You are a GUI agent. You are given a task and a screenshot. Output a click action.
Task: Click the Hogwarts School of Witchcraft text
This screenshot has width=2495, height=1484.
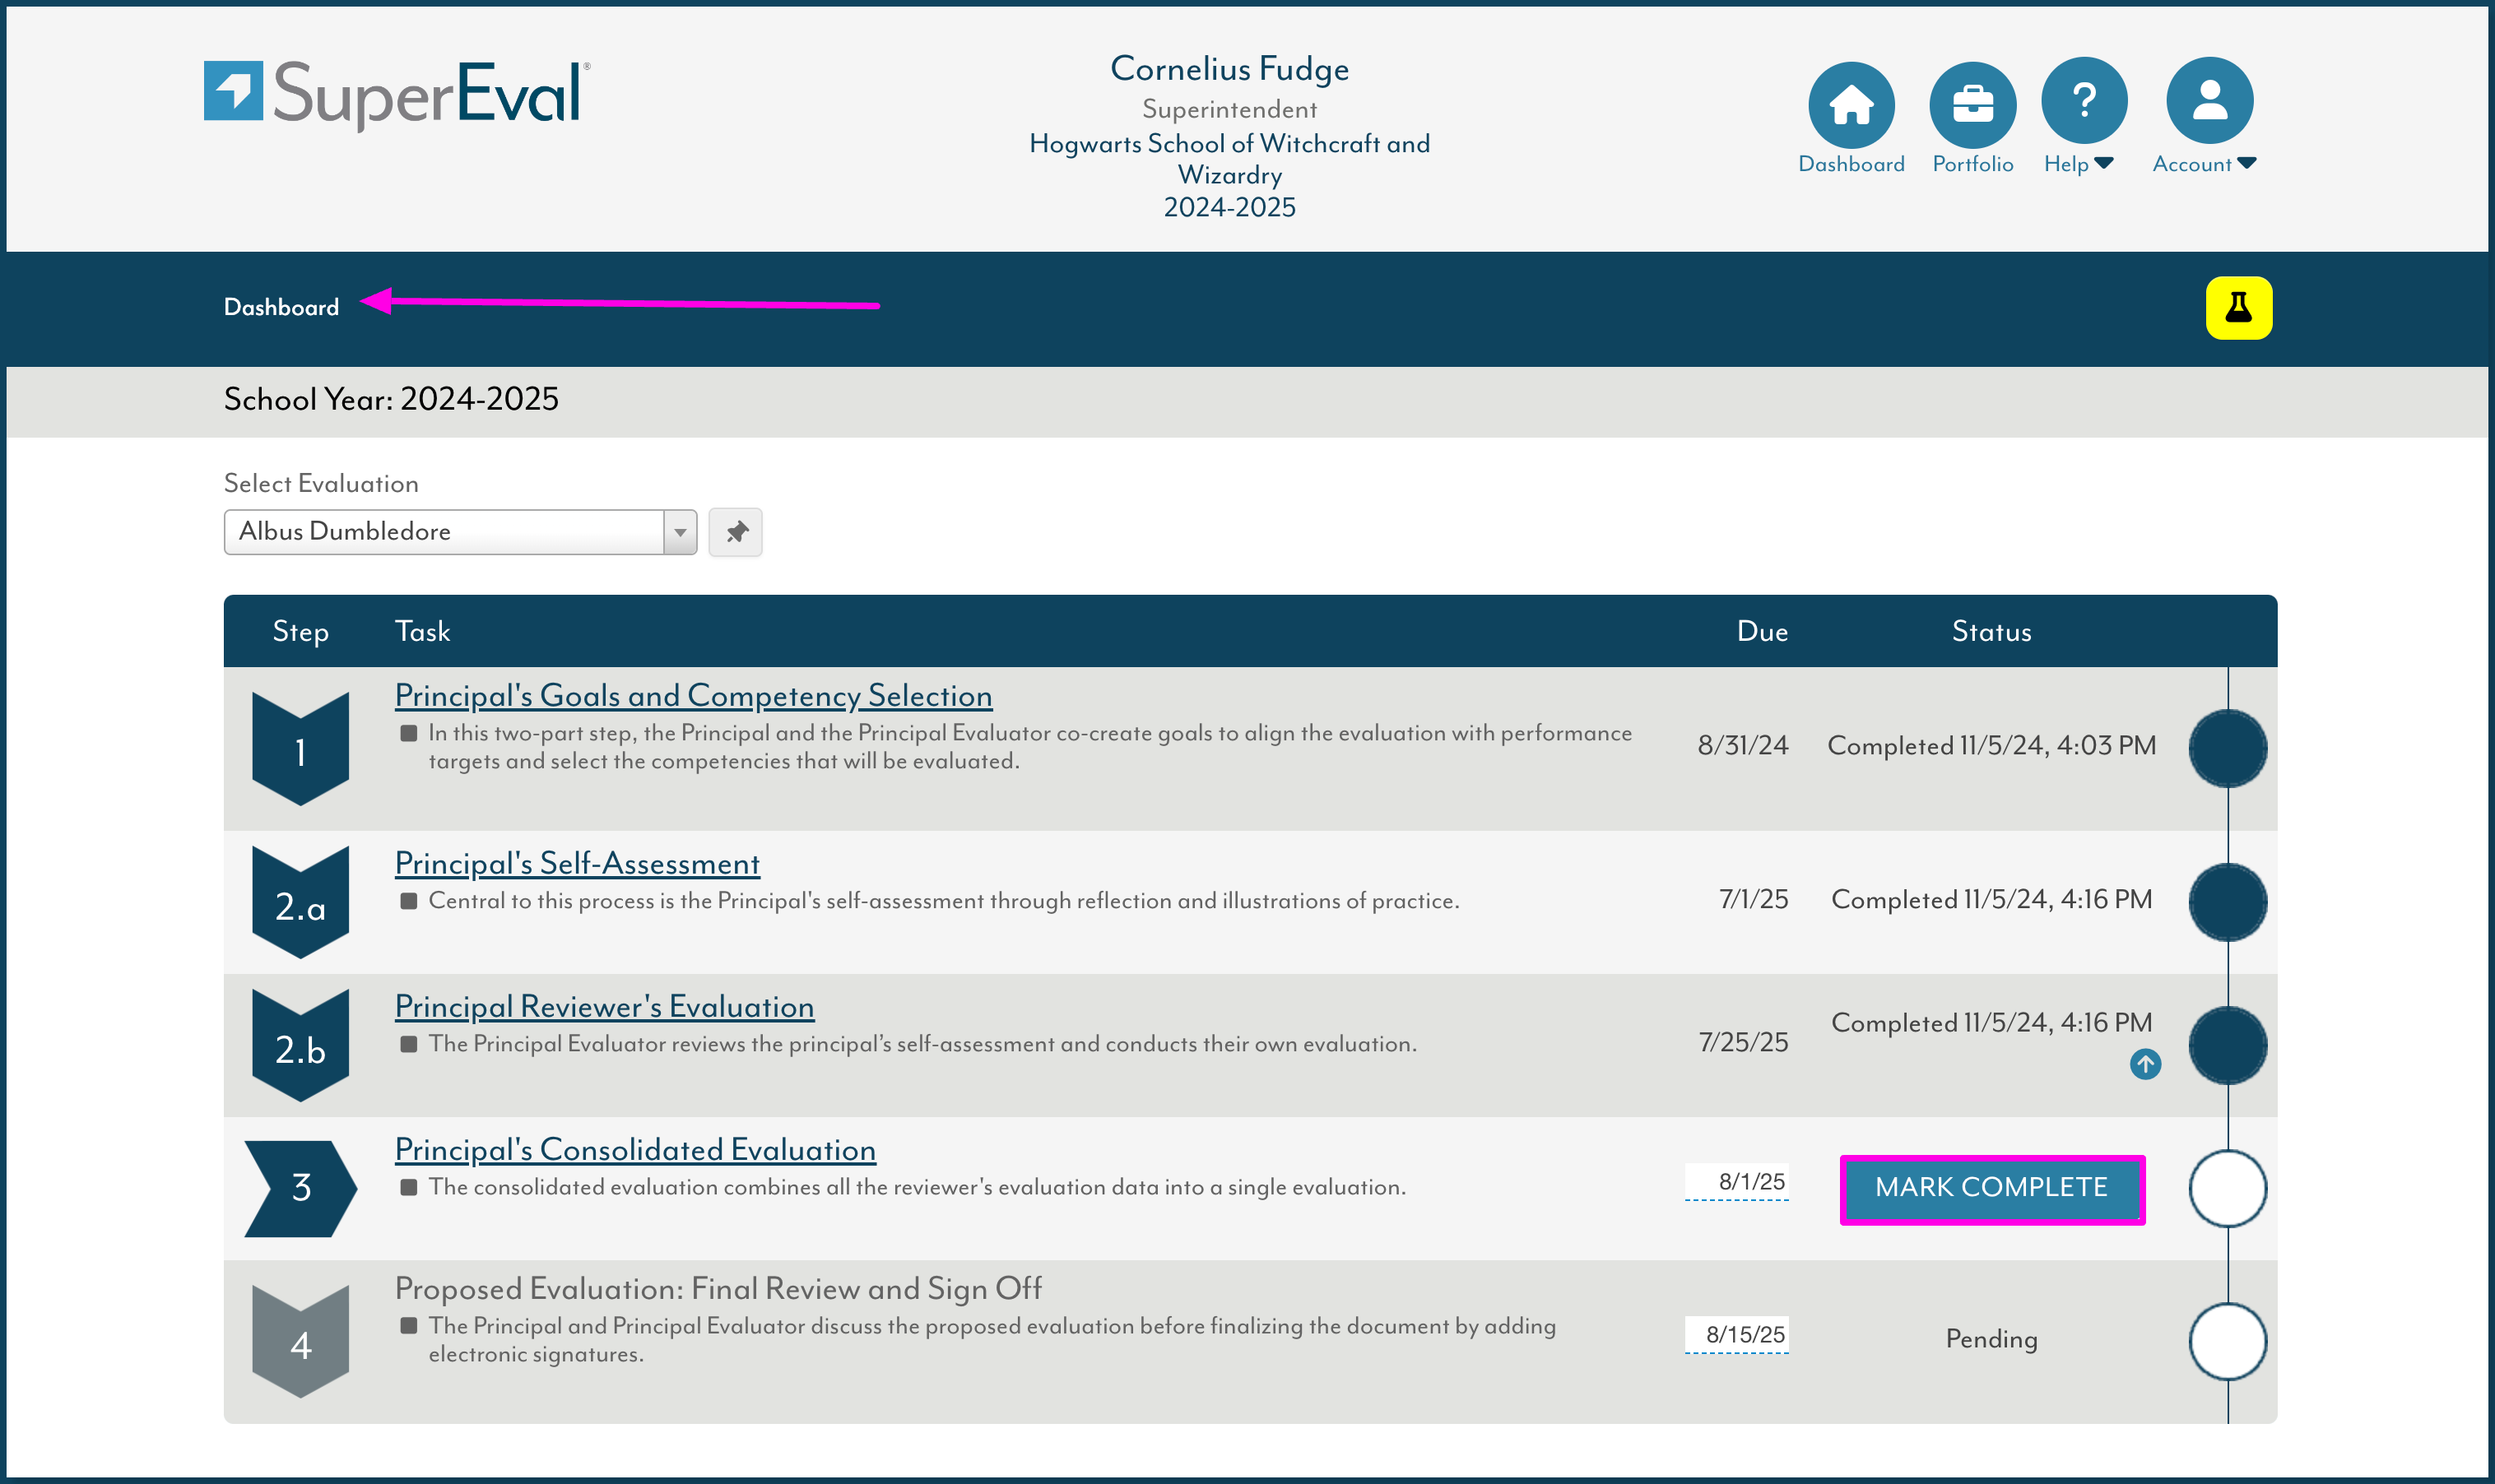click(x=1229, y=159)
